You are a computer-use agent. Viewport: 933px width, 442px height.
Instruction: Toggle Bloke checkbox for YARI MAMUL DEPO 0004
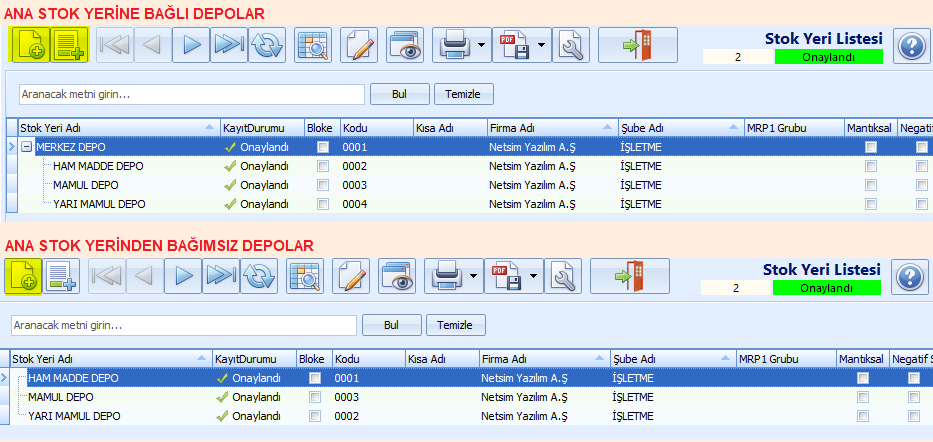(x=323, y=204)
